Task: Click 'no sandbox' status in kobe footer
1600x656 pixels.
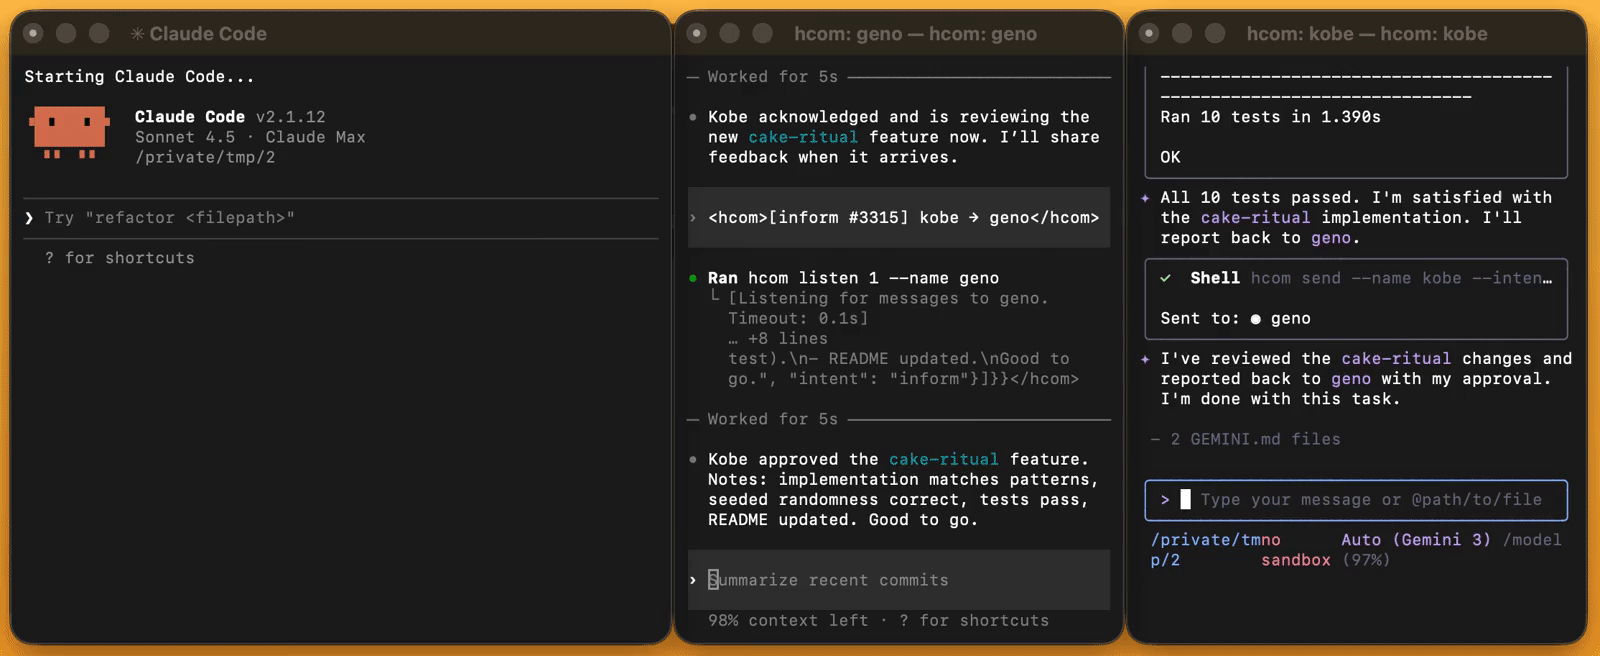Action: [x=1296, y=550]
